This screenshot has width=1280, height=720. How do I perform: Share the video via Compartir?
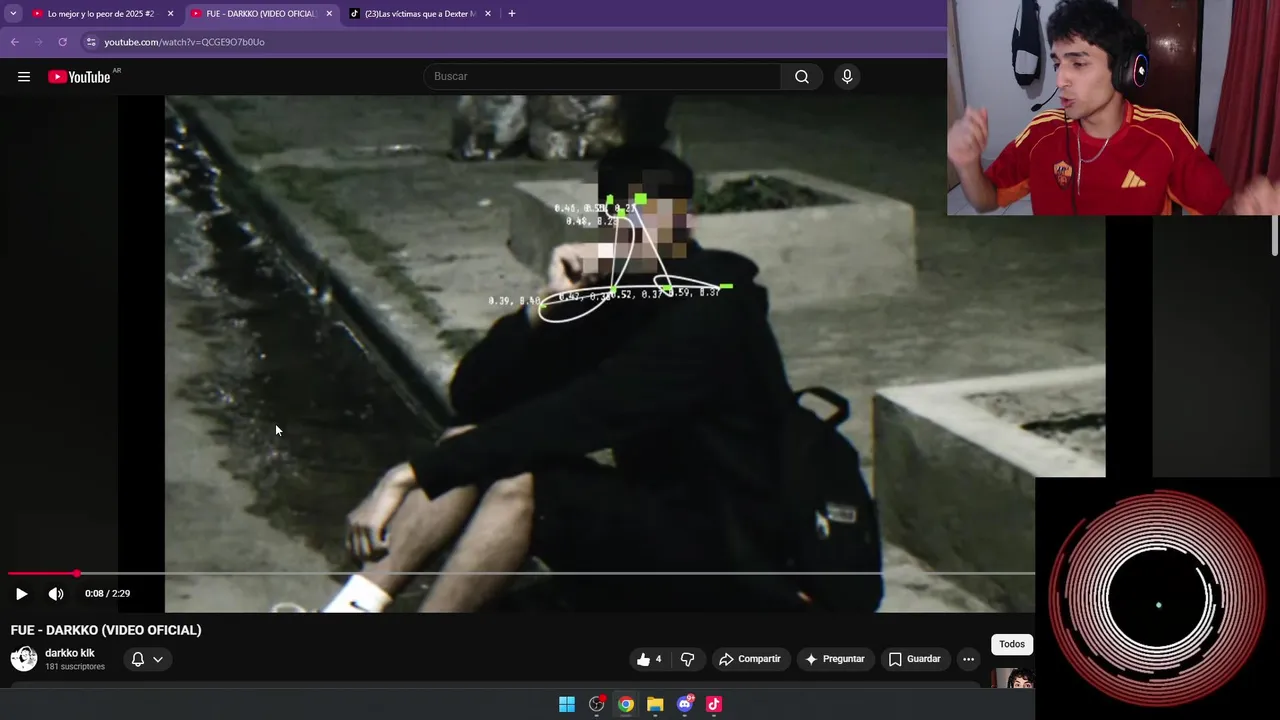point(749,659)
